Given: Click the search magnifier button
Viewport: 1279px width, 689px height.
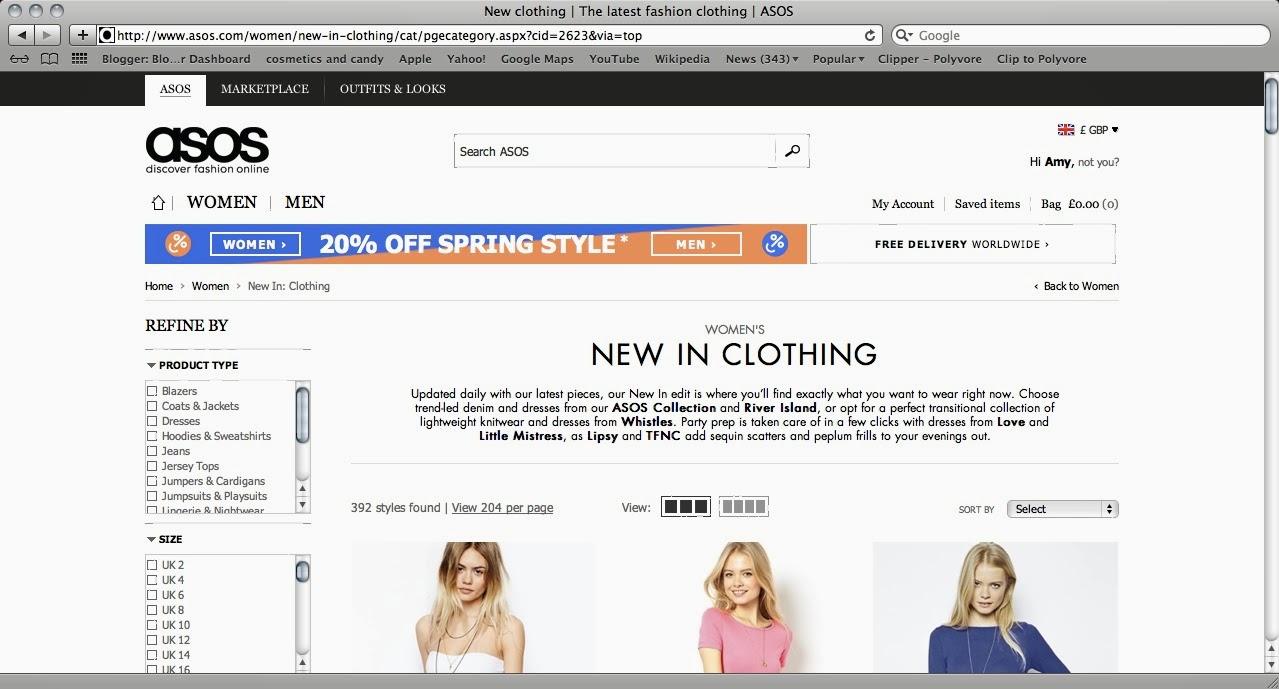Looking at the screenshot, I should pos(792,151).
